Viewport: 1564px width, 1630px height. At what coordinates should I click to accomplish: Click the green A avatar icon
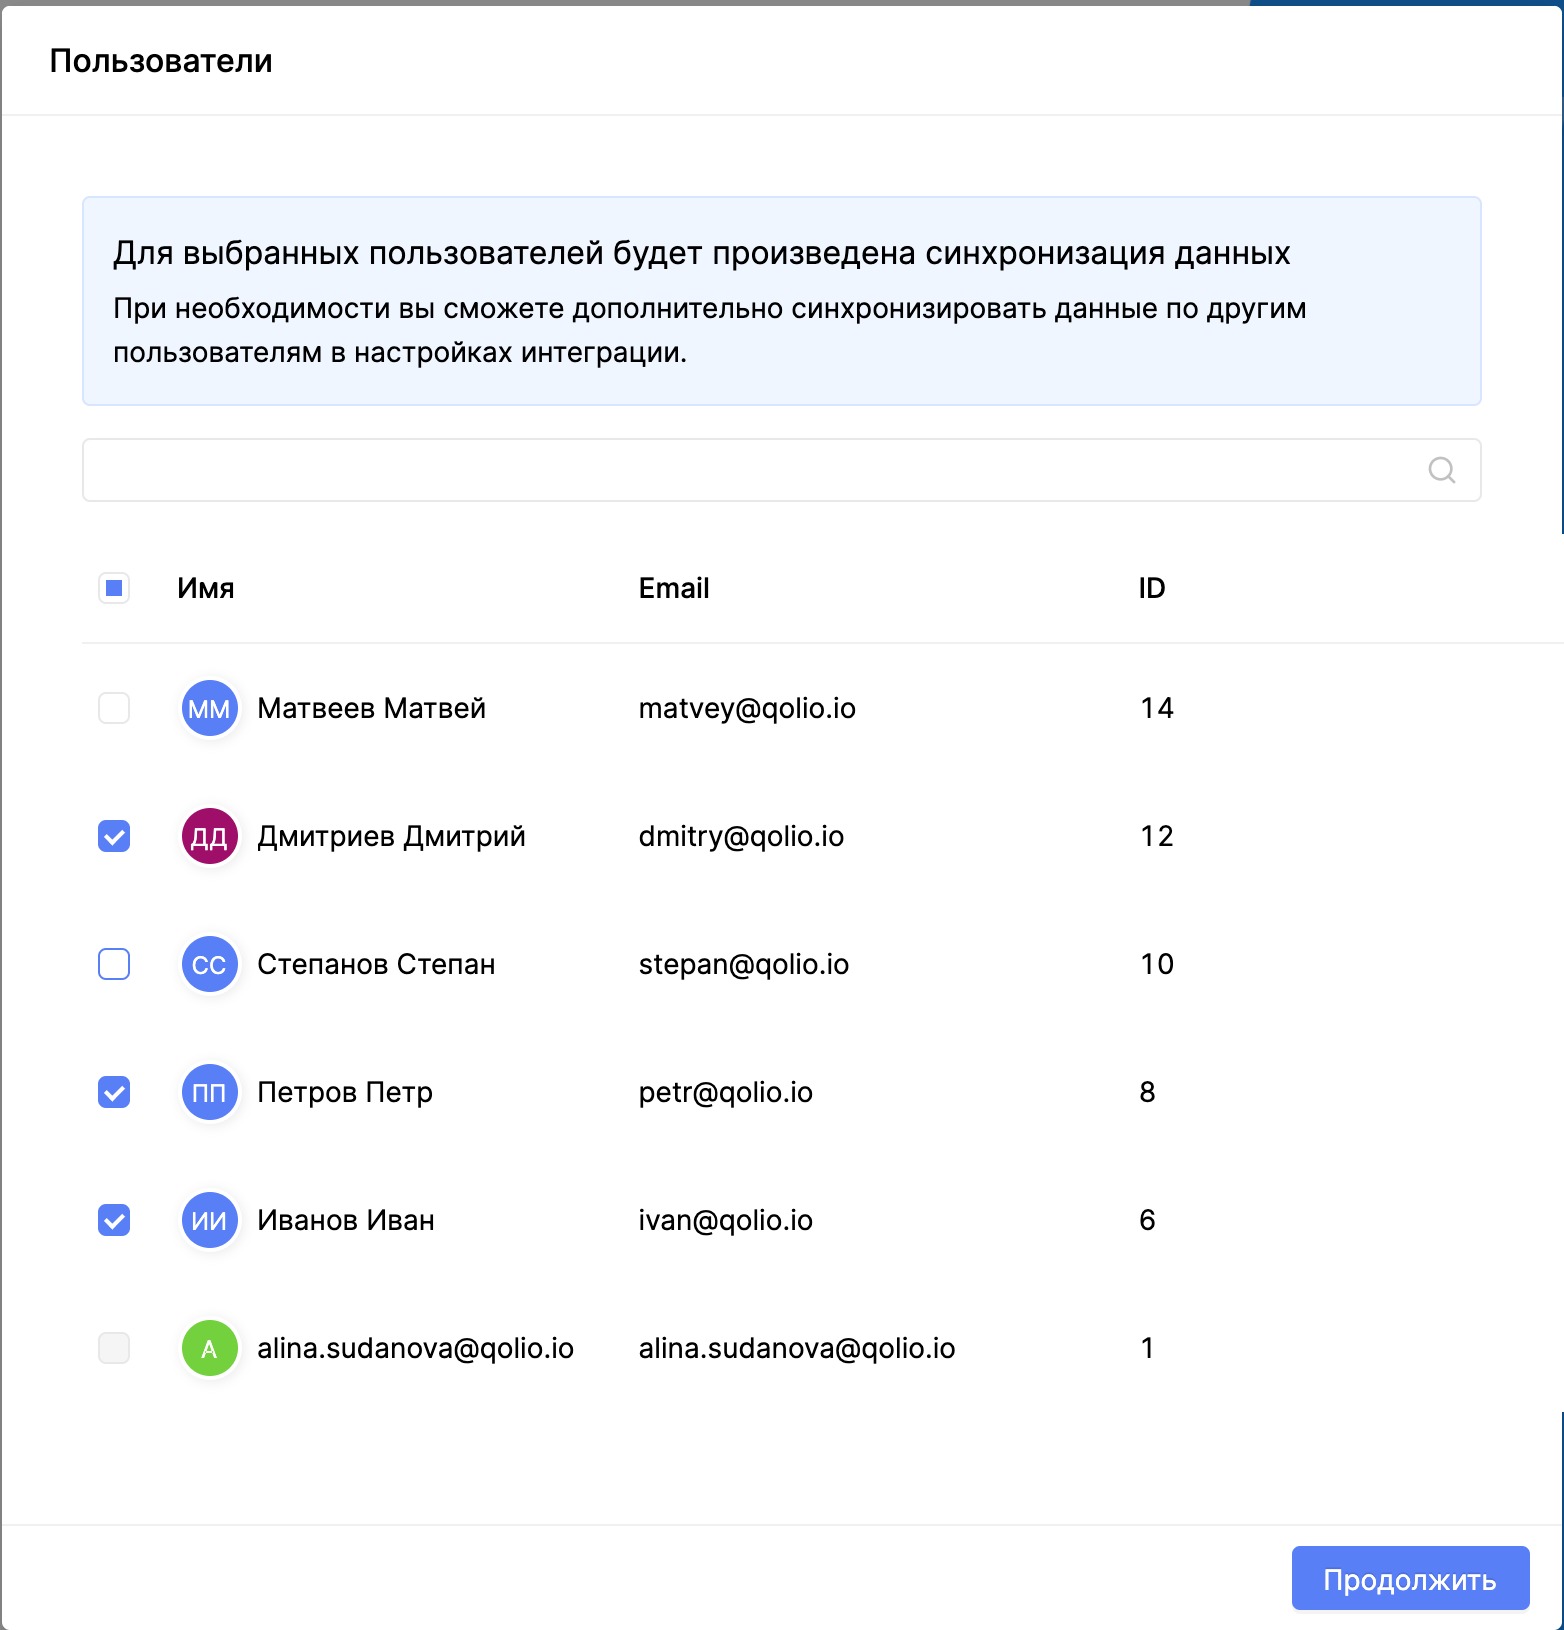point(209,1348)
